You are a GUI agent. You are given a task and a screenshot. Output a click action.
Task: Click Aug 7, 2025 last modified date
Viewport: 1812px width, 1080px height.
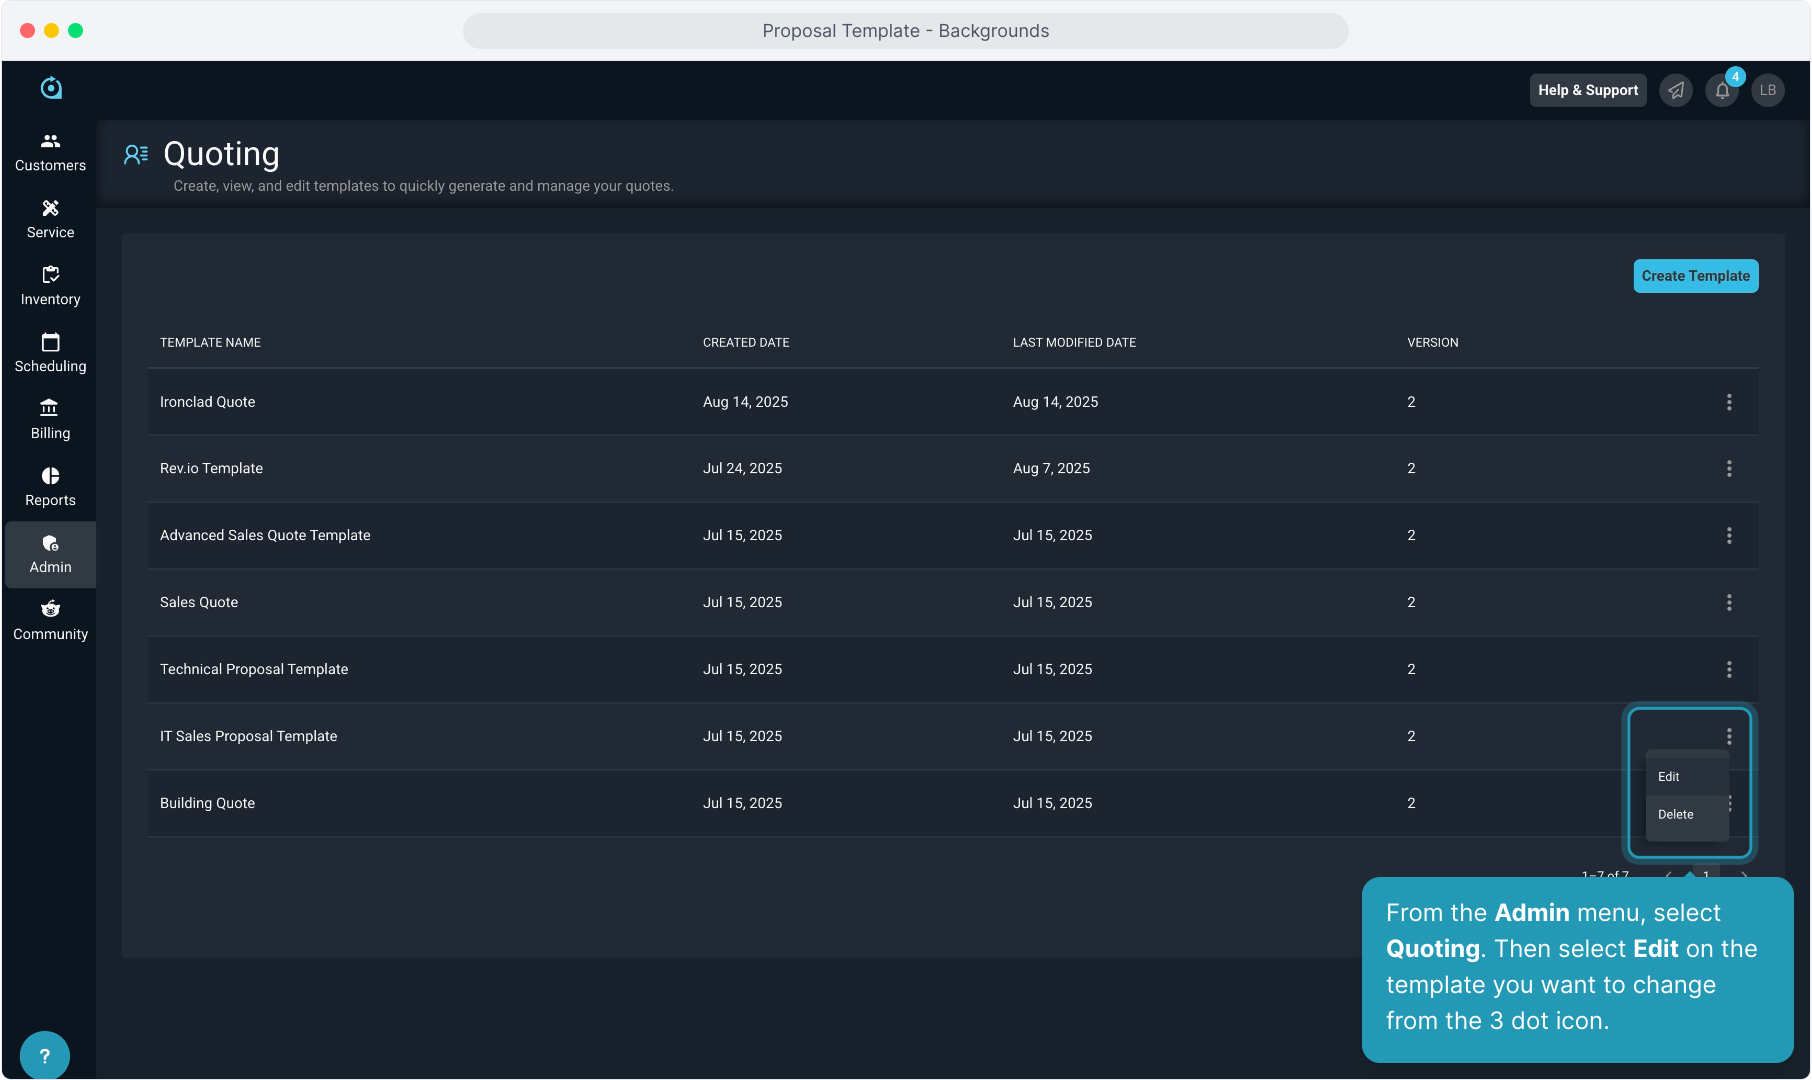point(1052,469)
